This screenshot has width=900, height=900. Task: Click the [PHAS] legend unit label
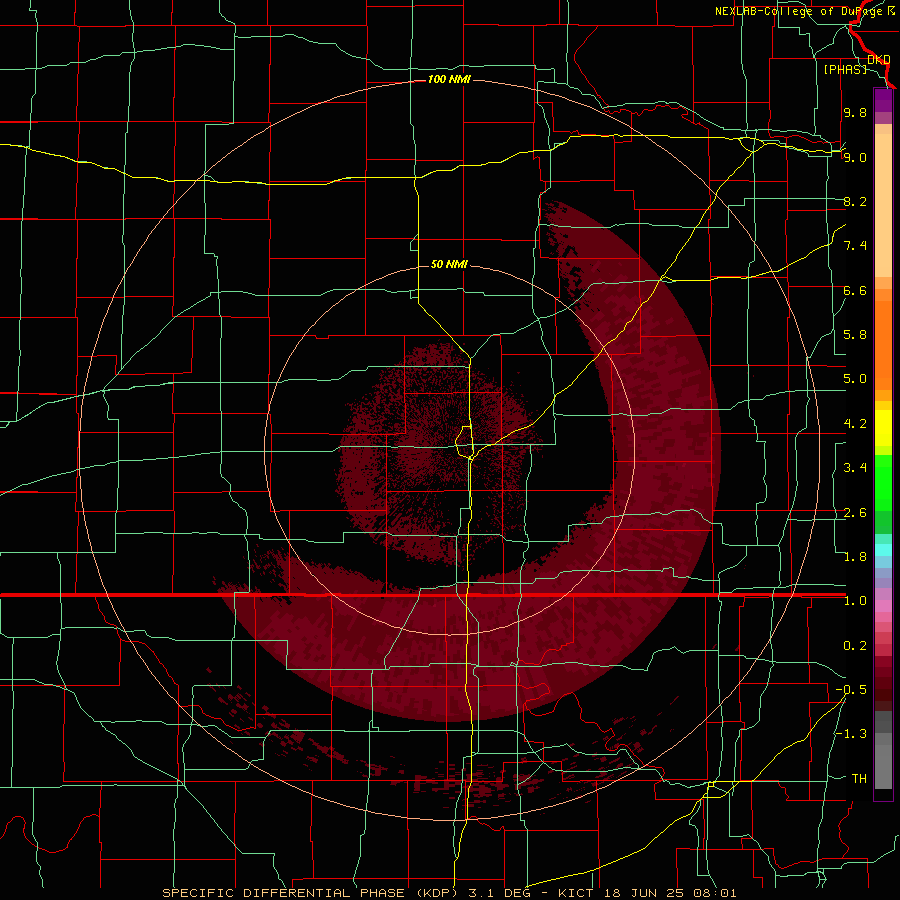845,69
